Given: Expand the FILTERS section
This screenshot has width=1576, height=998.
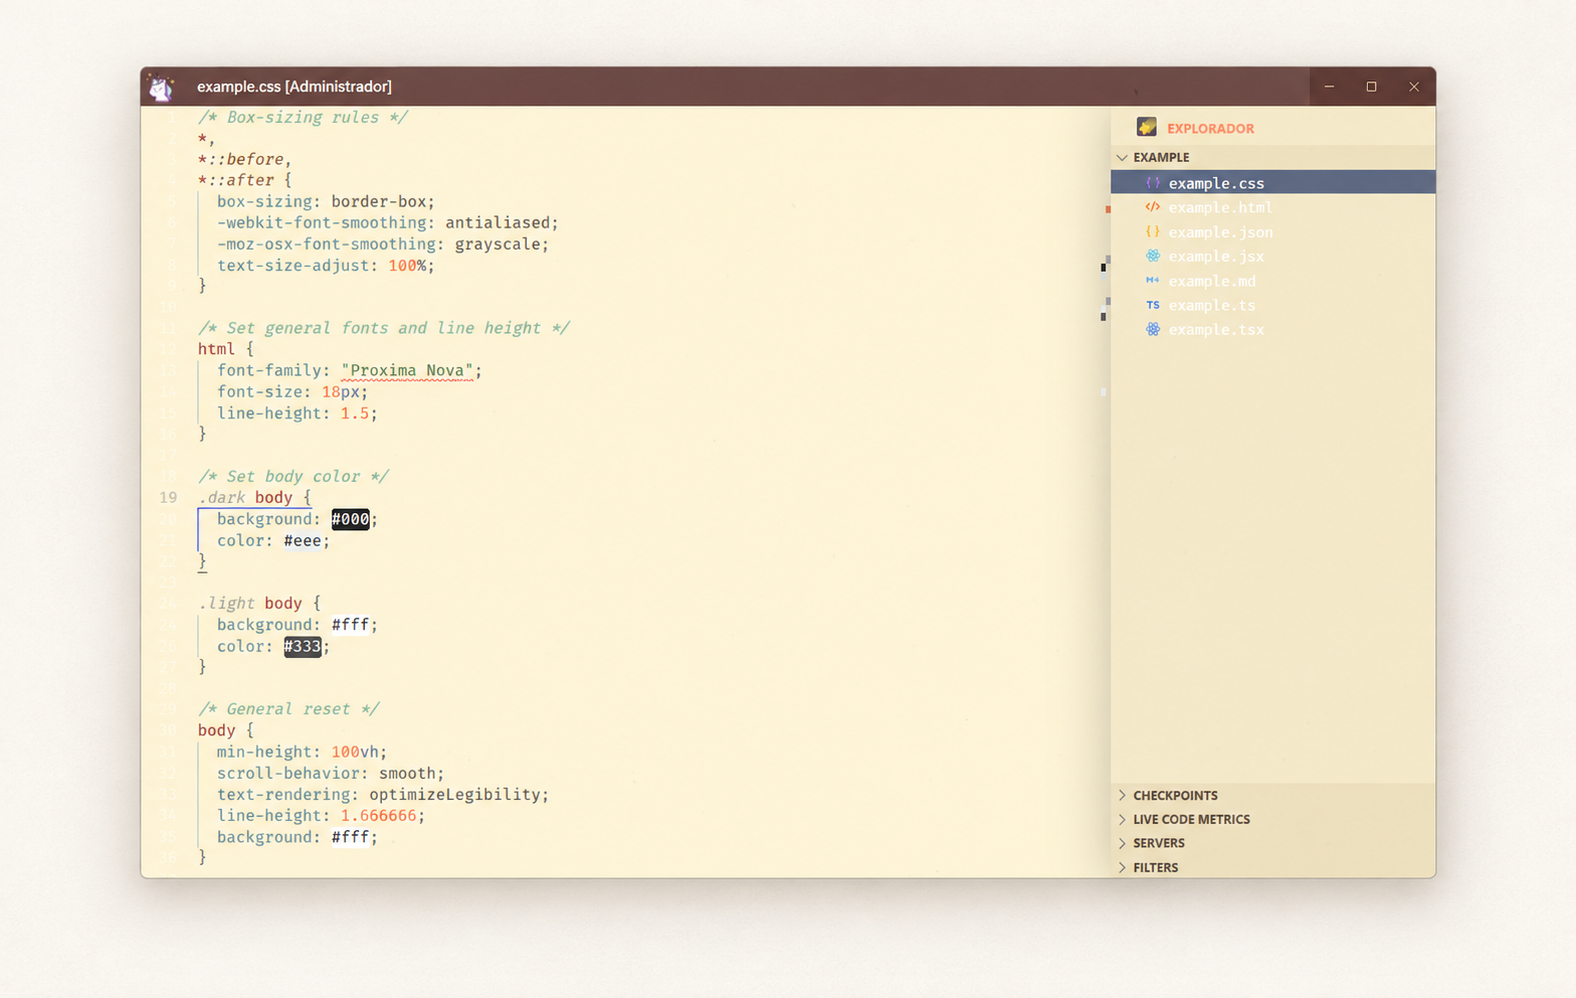Looking at the screenshot, I should click(1273, 867).
